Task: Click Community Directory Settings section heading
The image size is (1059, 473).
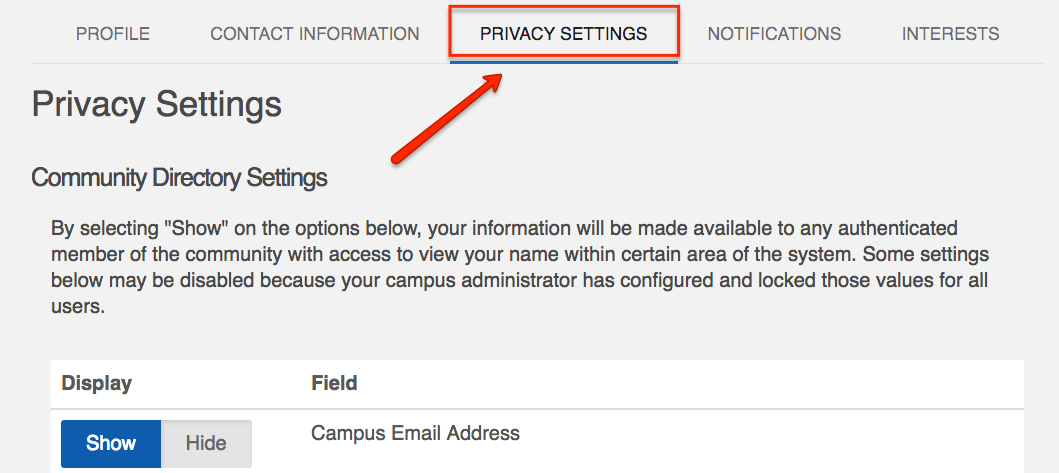Action: click(179, 178)
